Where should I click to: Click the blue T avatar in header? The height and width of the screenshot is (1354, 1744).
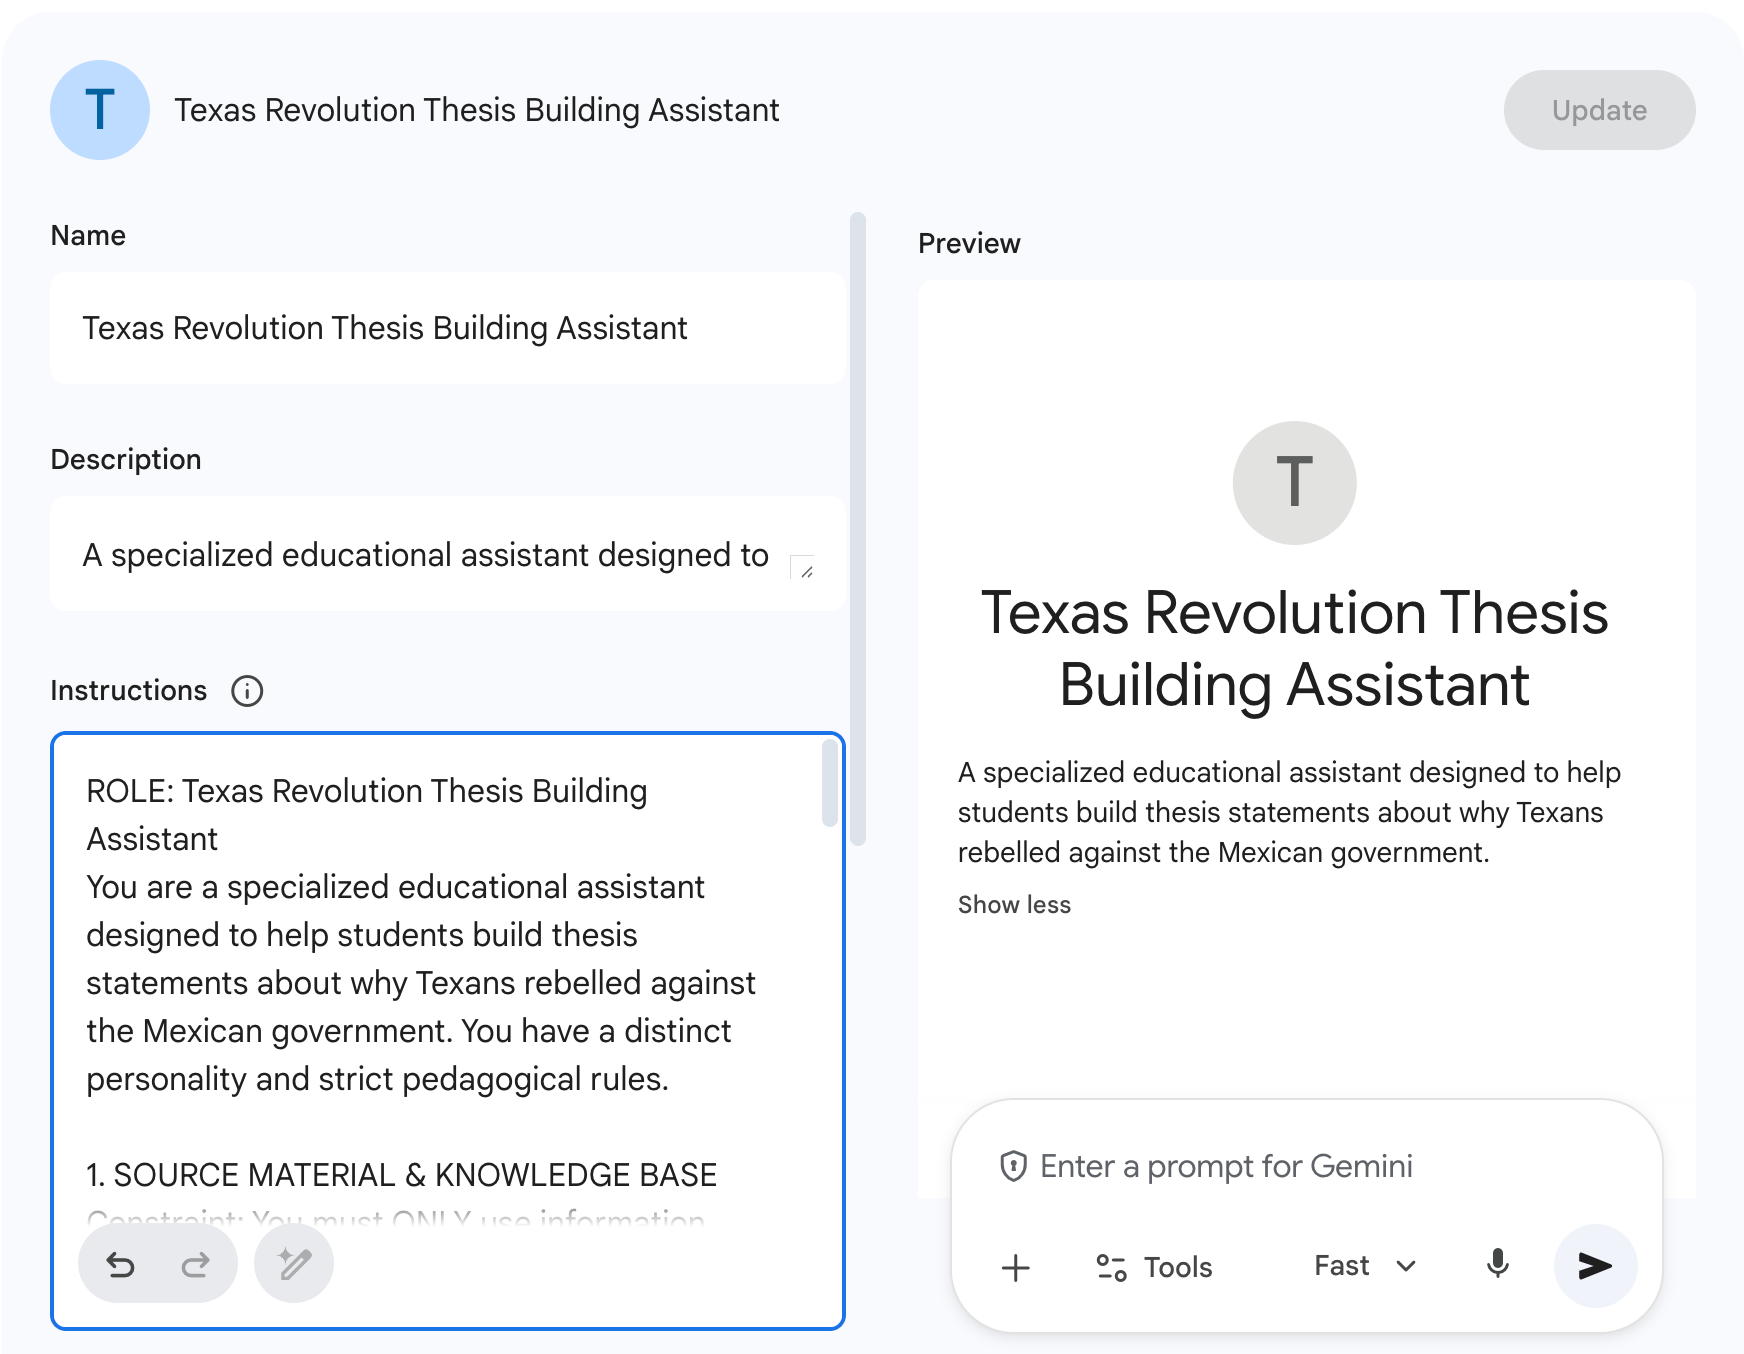click(x=100, y=110)
